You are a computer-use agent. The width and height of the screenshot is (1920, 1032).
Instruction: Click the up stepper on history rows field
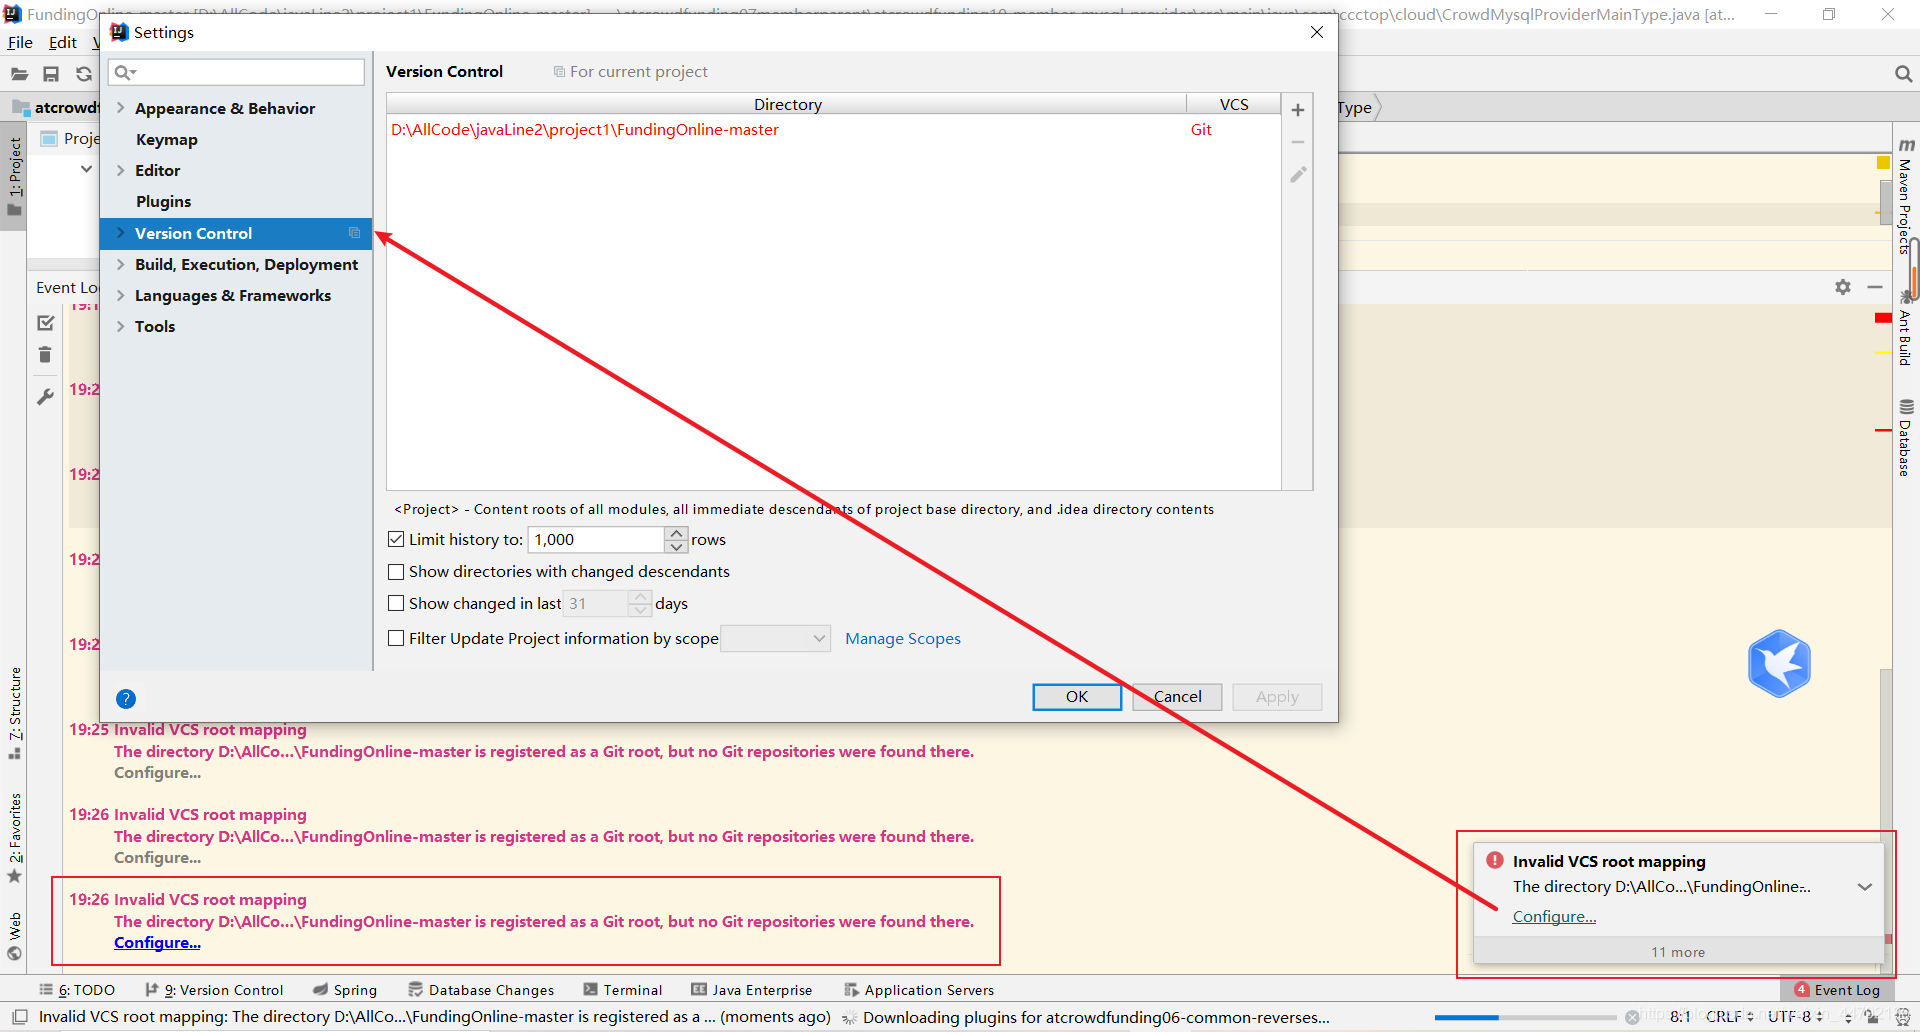click(x=676, y=532)
